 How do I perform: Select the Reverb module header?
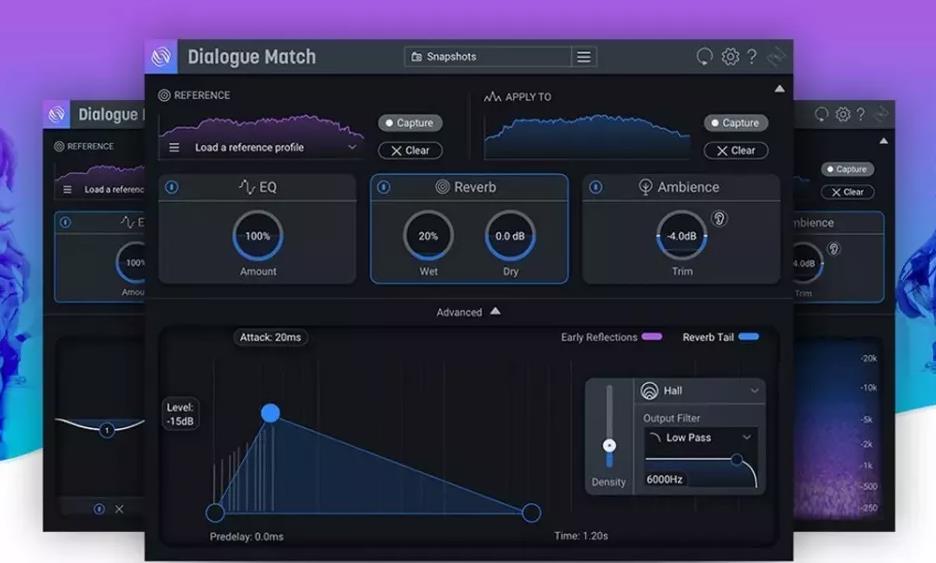[469, 187]
